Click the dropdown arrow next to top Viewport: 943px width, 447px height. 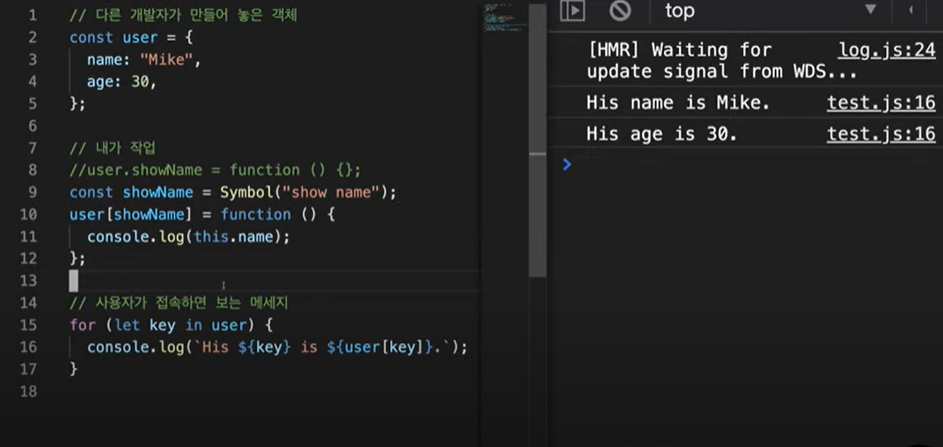pos(871,10)
